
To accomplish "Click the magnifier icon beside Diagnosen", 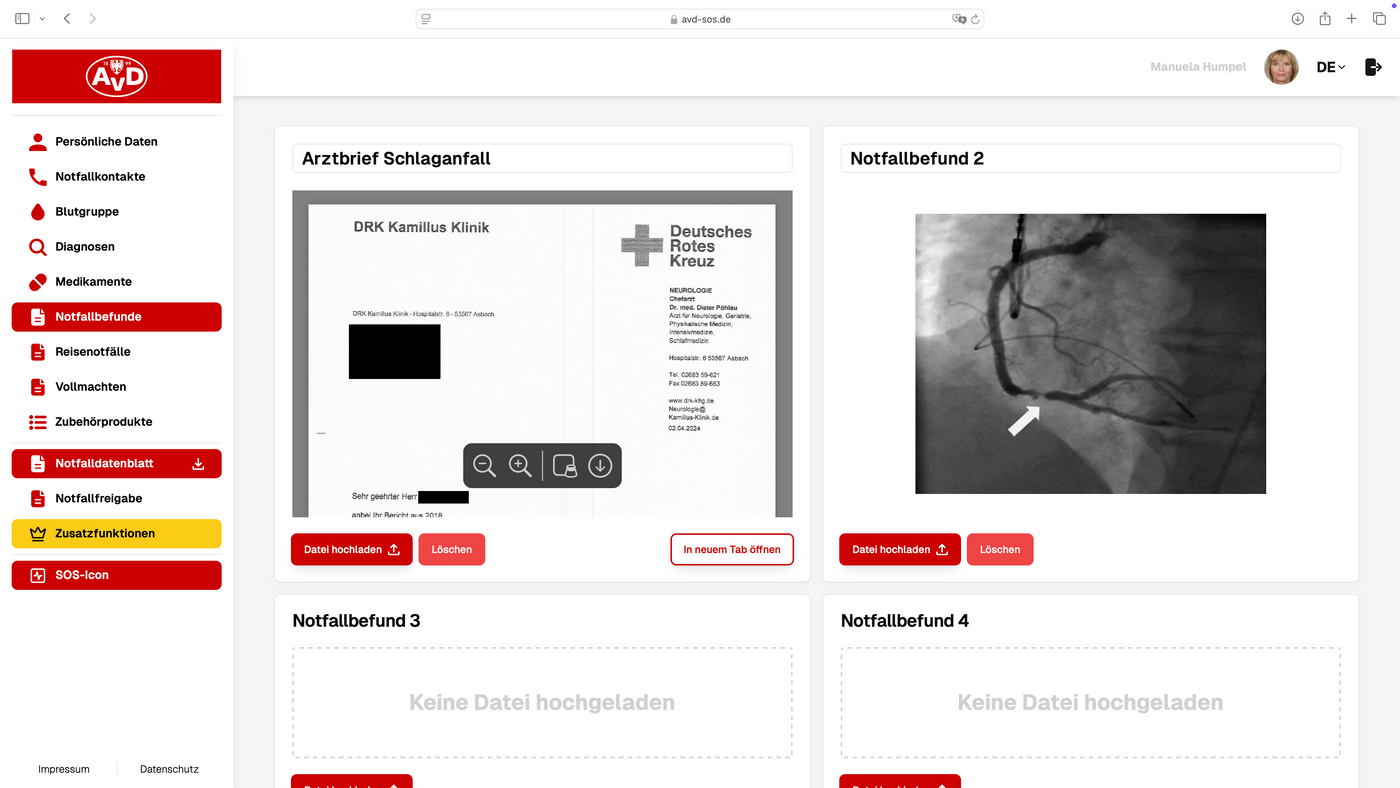I will [38, 247].
